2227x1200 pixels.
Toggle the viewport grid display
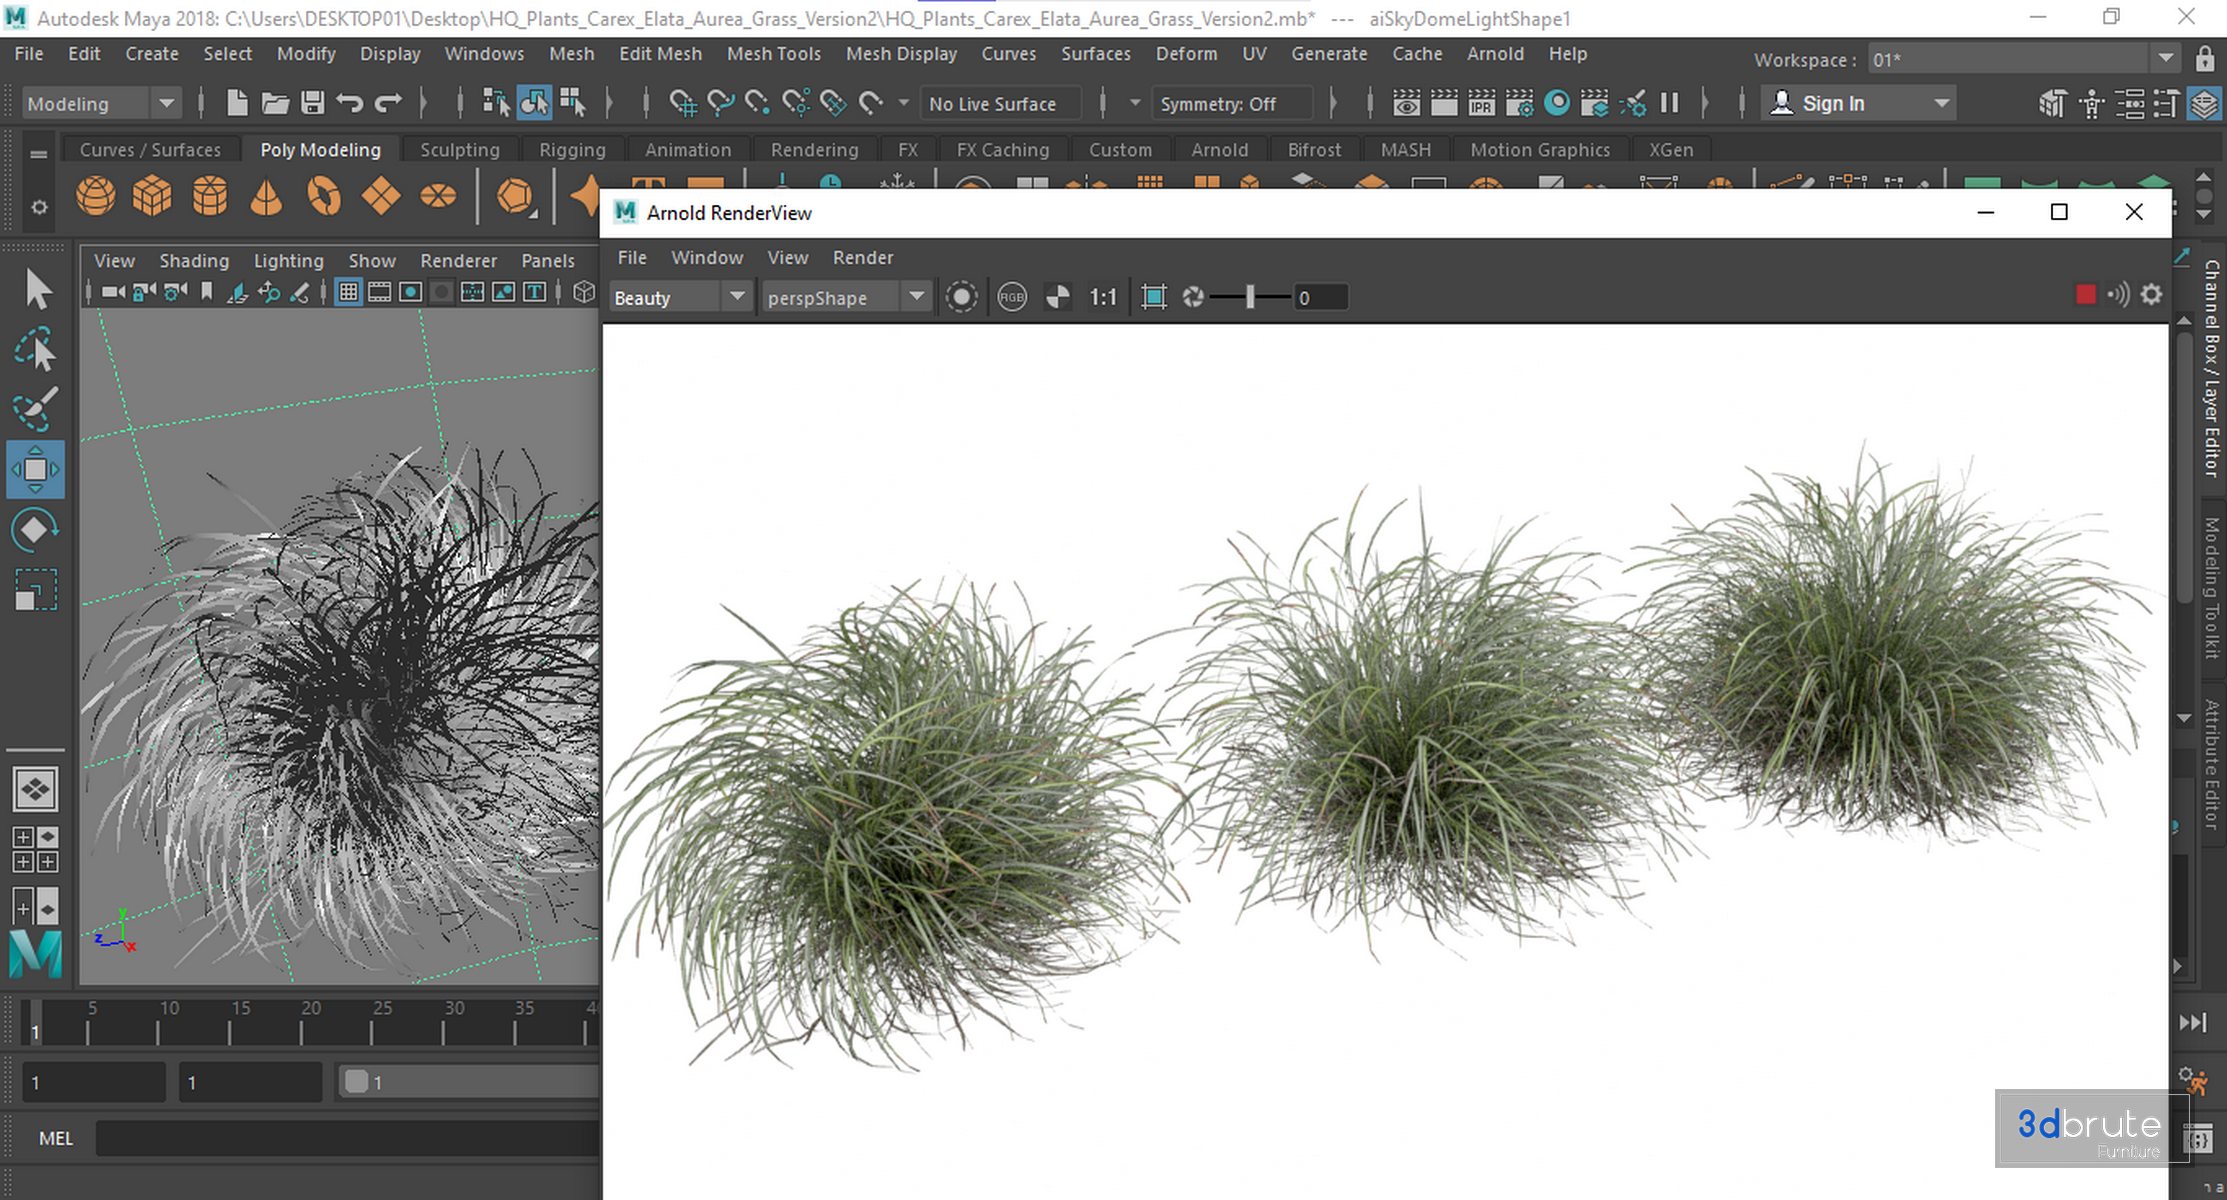tap(348, 292)
